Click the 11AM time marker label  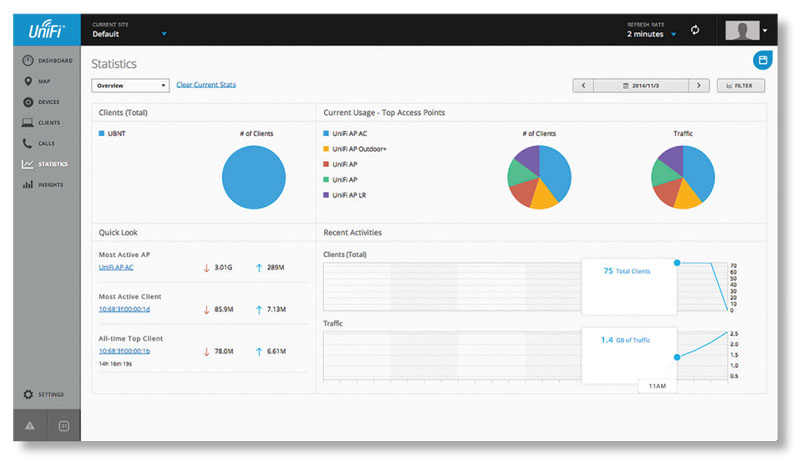click(x=657, y=386)
